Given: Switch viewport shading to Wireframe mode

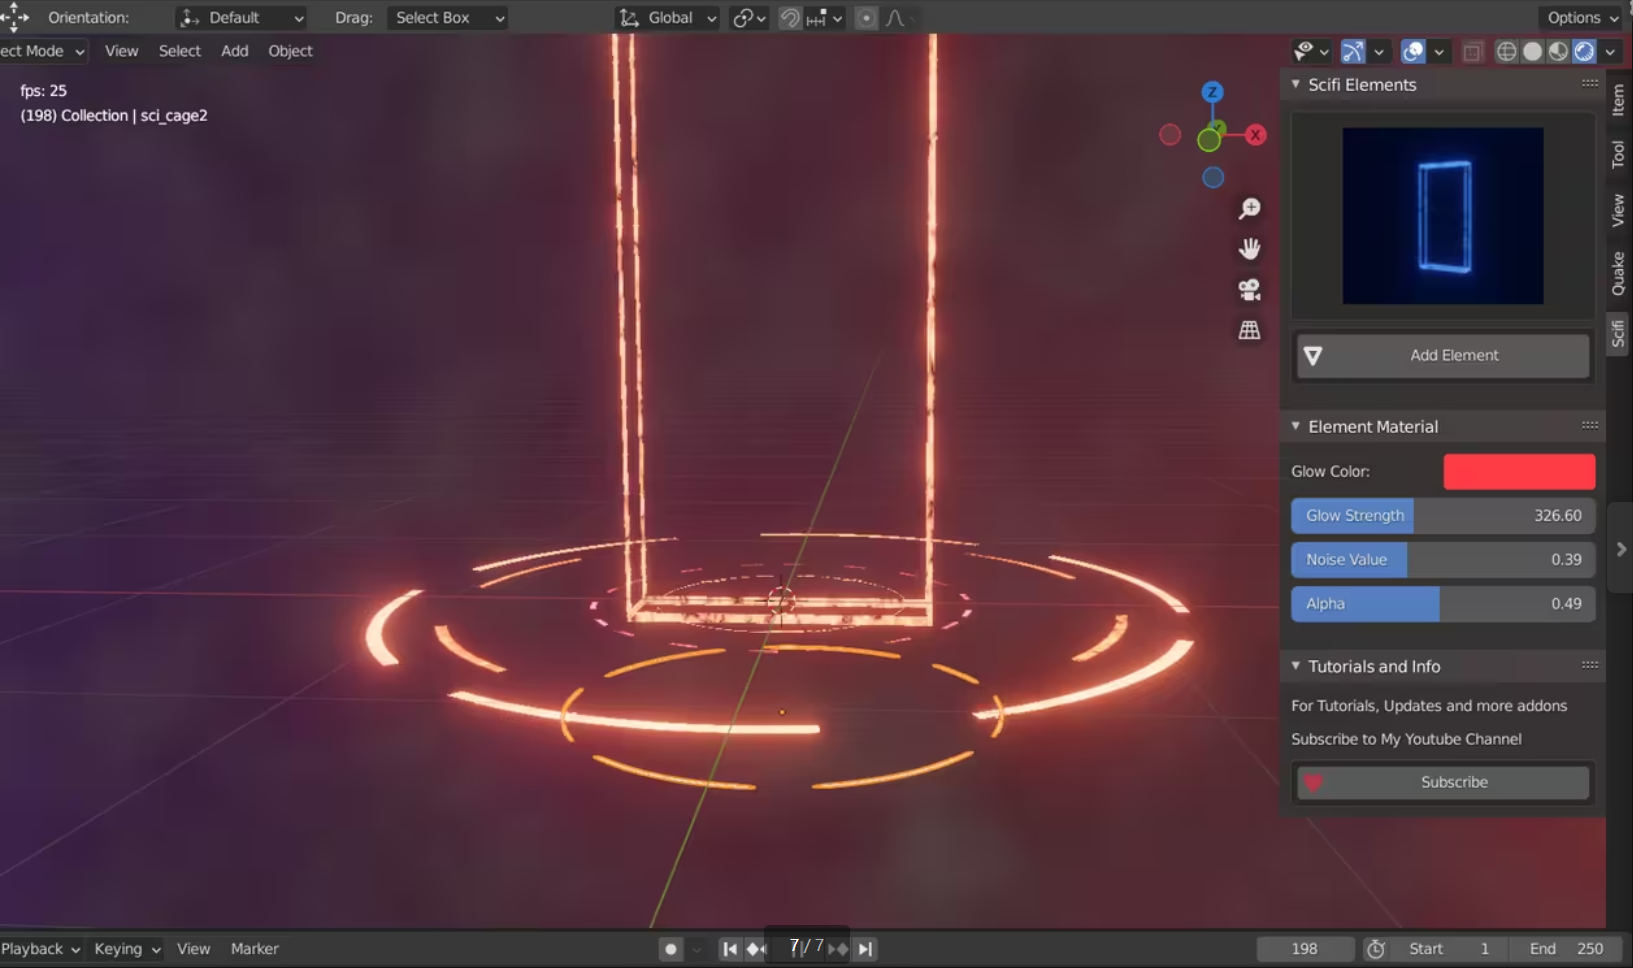Looking at the screenshot, I should click(x=1508, y=51).
